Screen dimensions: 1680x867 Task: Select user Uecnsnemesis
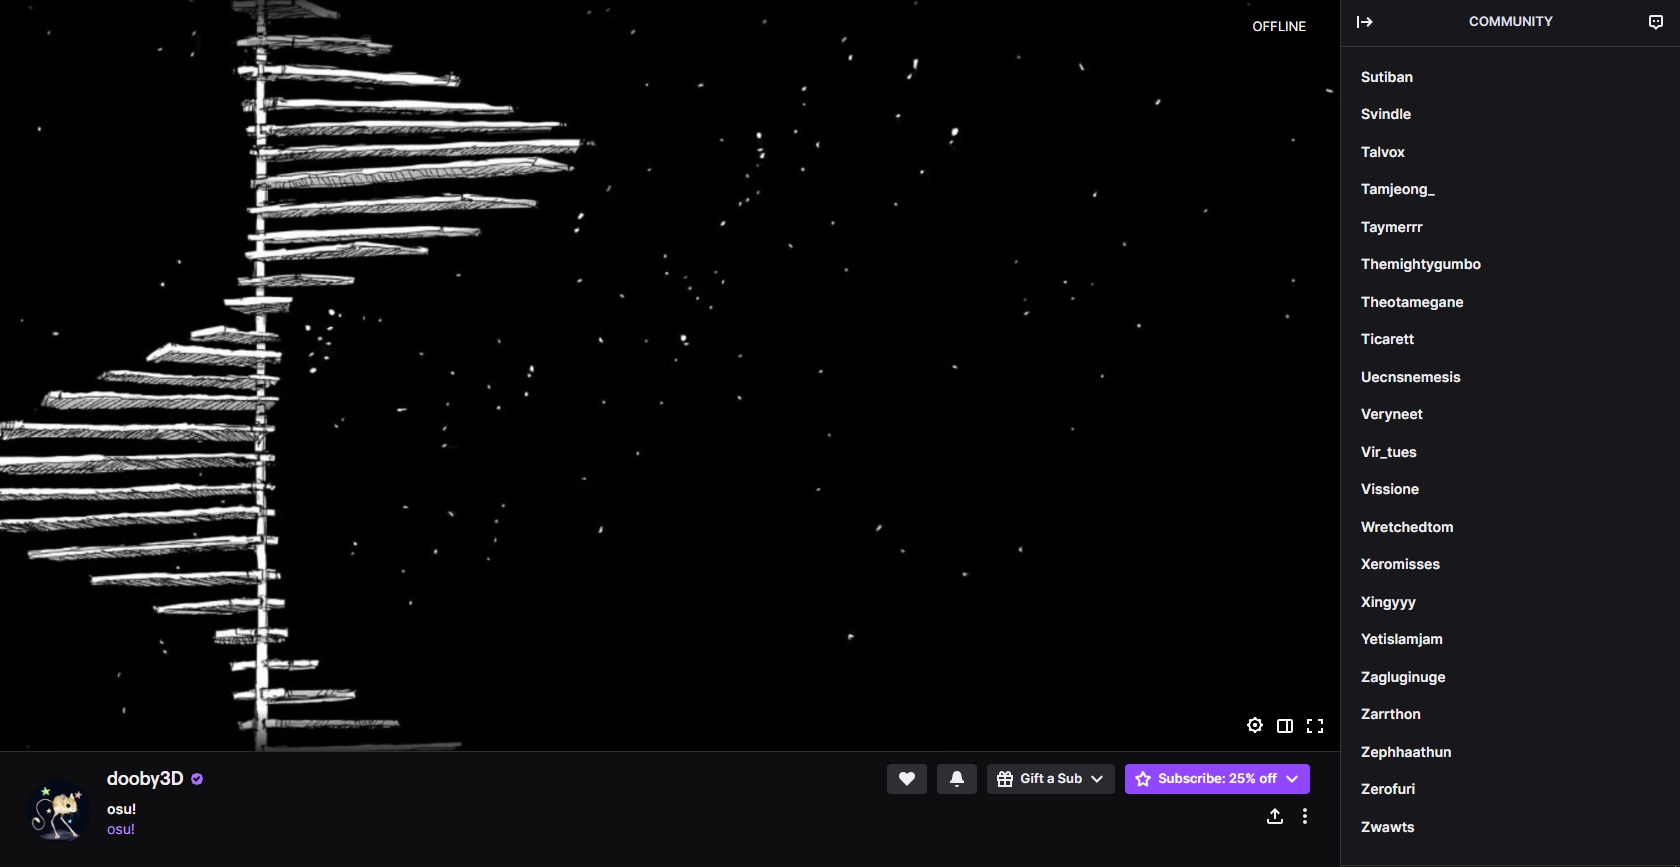tap(1410, 377)
